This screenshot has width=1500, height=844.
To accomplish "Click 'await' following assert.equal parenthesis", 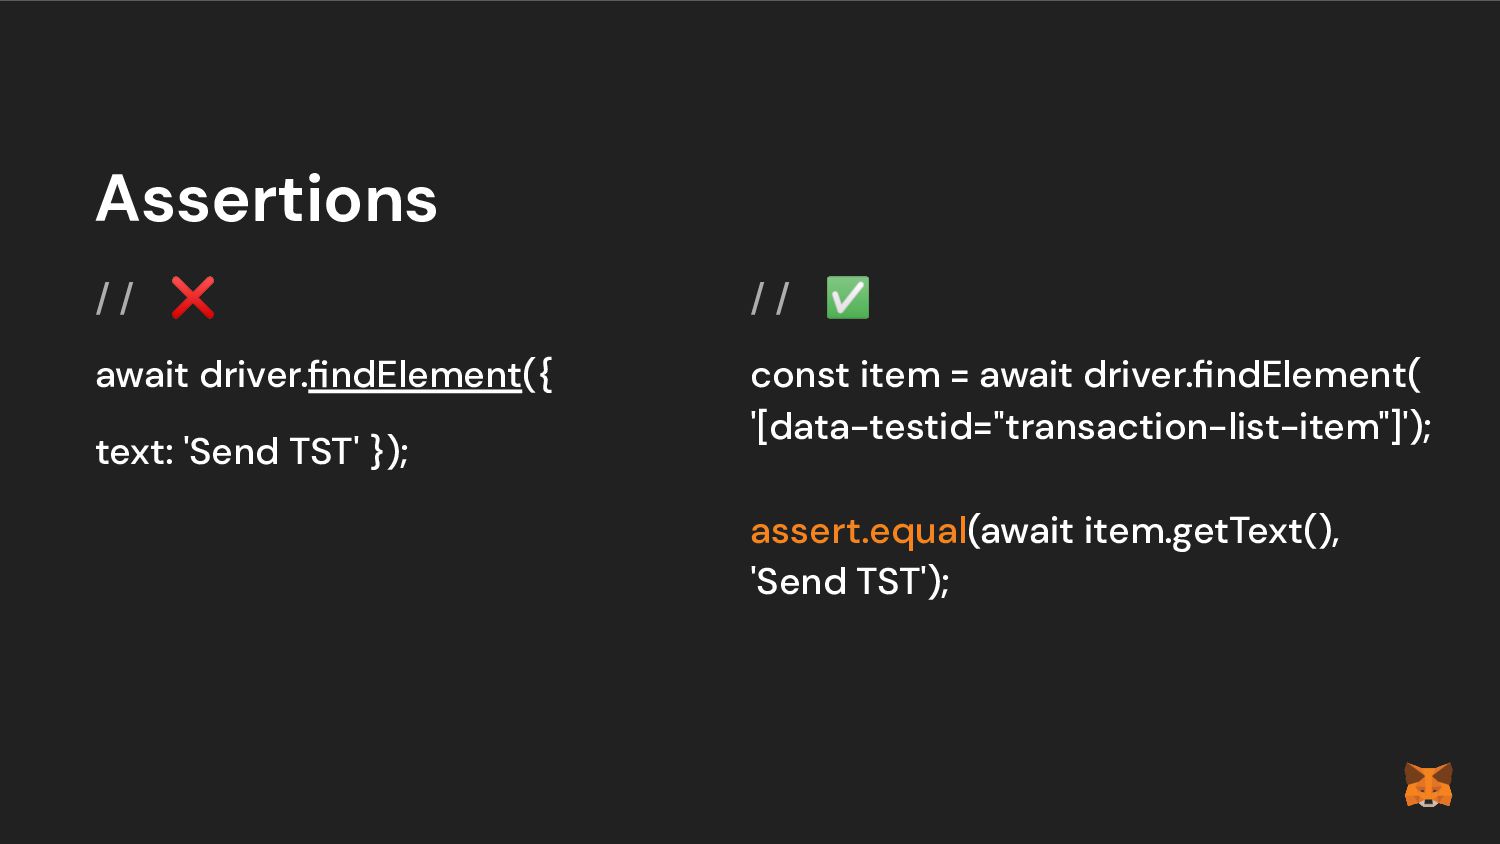I will 1026,531.
